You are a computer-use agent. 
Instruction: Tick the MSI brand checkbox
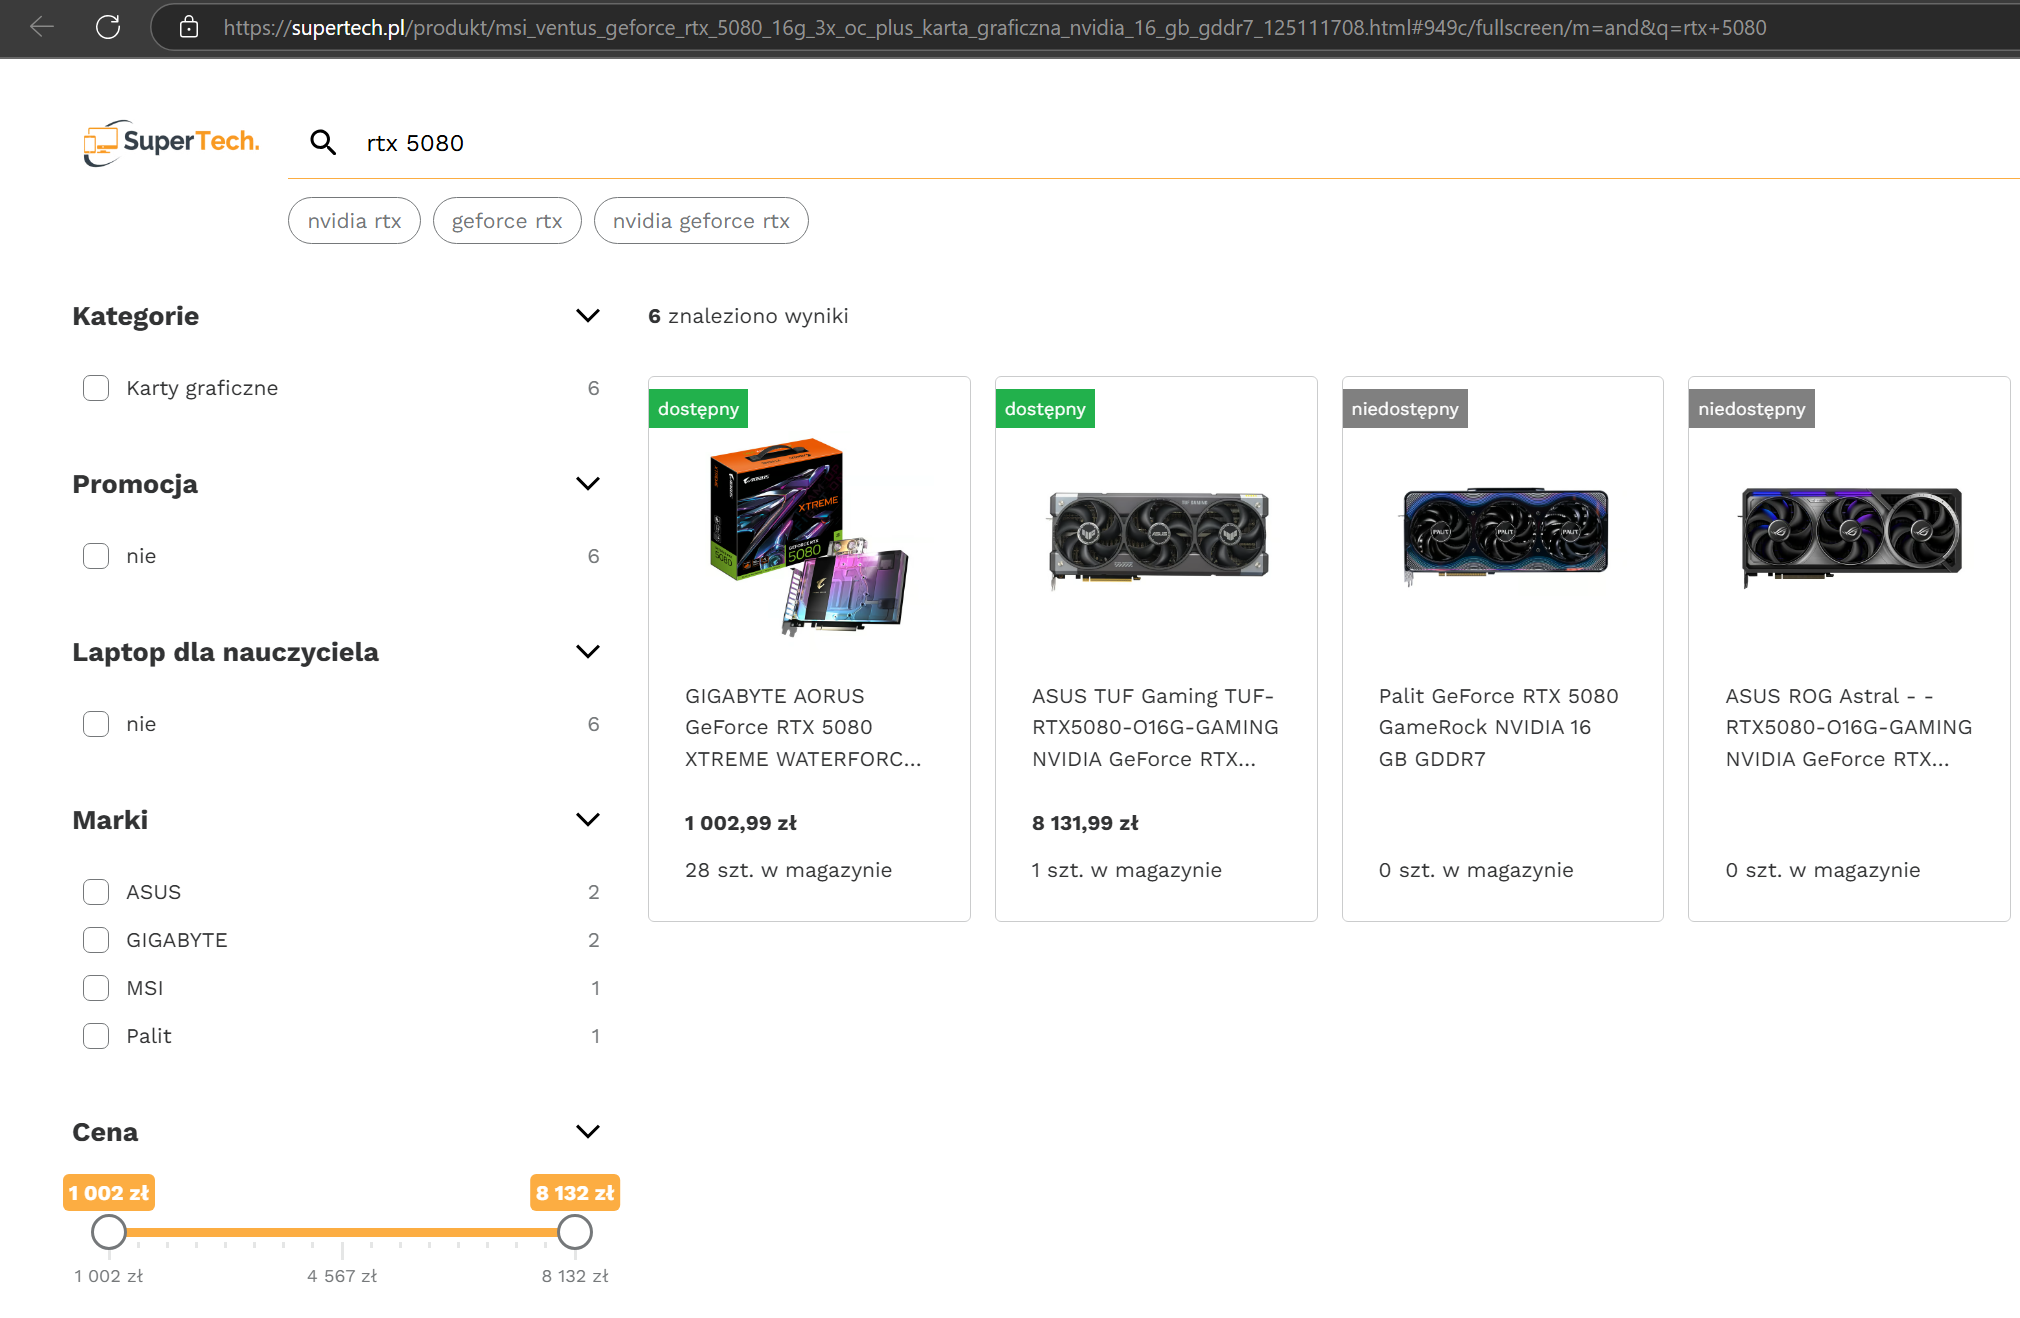pos(96,988)
